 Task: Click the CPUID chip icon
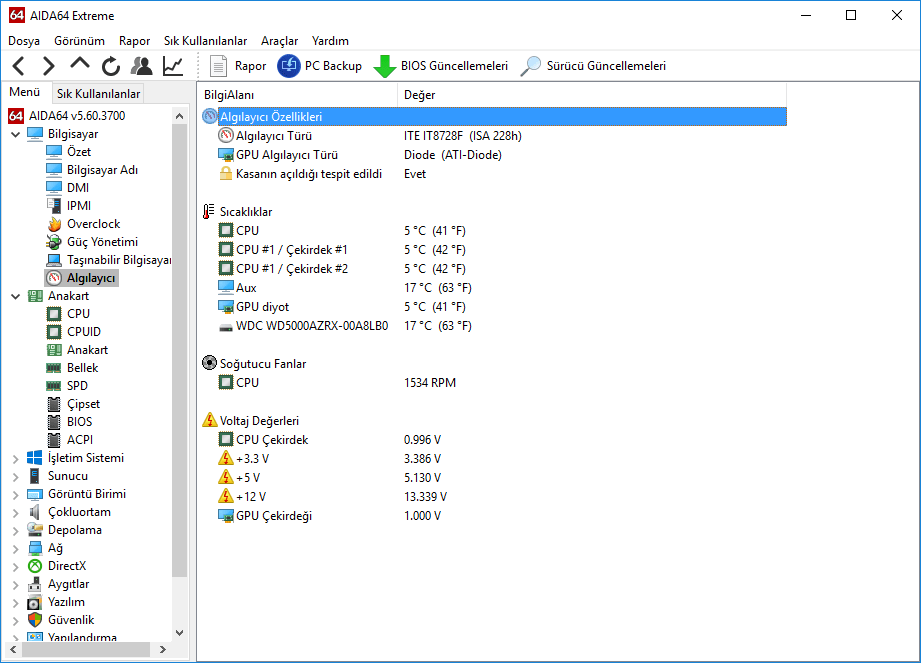[54, 332]
